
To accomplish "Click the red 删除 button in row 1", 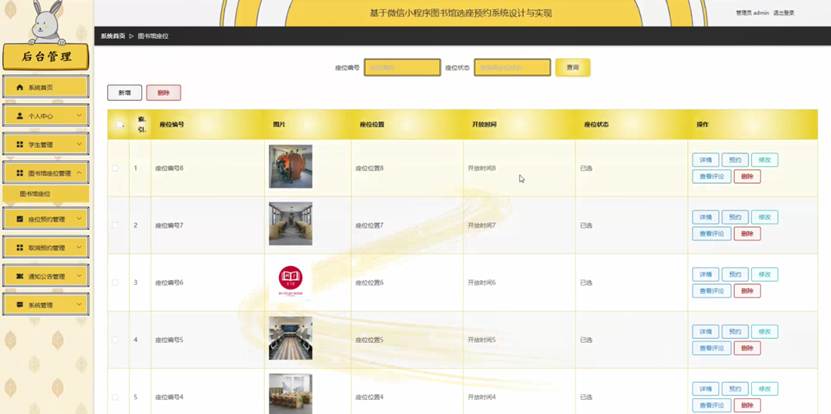I will point(747,177).
